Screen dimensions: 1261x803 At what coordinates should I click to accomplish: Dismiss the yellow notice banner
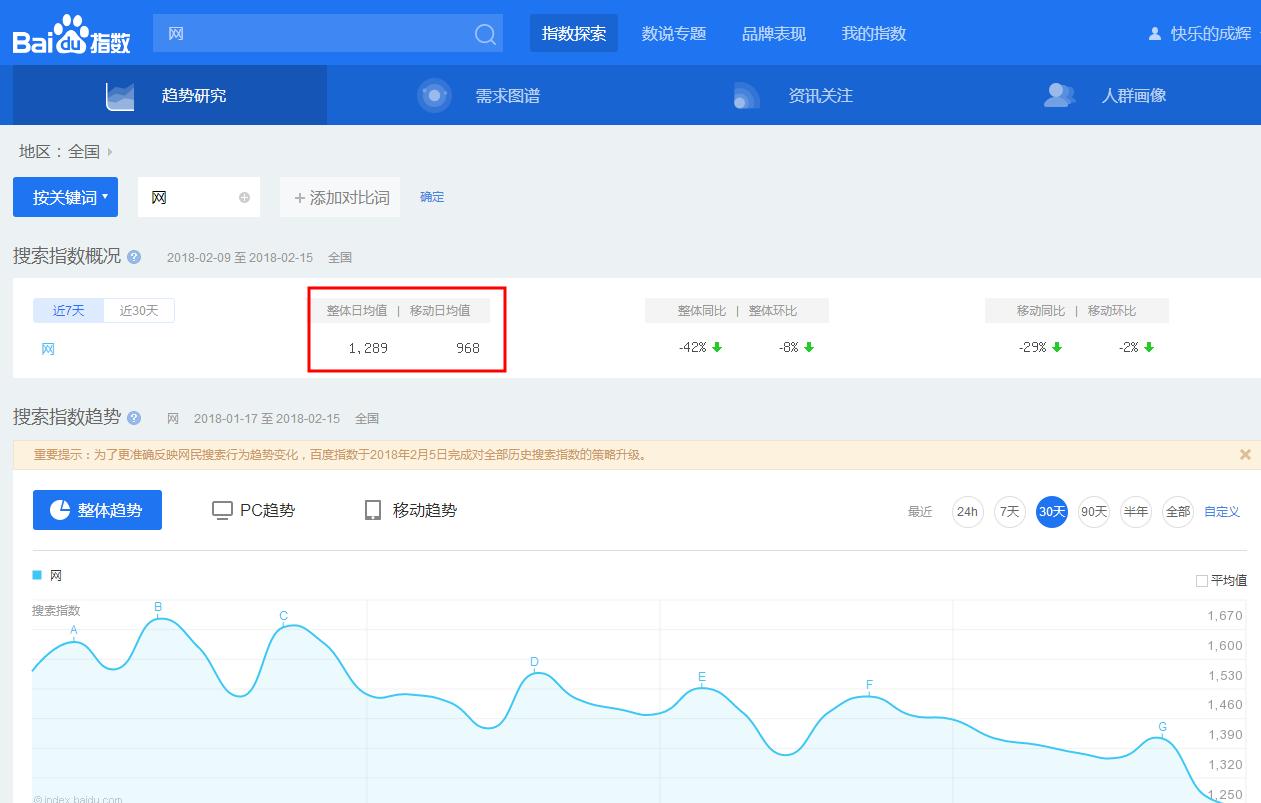coord(1245,454)
